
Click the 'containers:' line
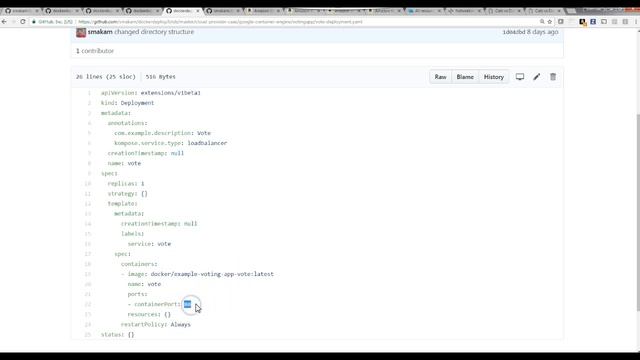pyautogui.click(x=139, y=264)
